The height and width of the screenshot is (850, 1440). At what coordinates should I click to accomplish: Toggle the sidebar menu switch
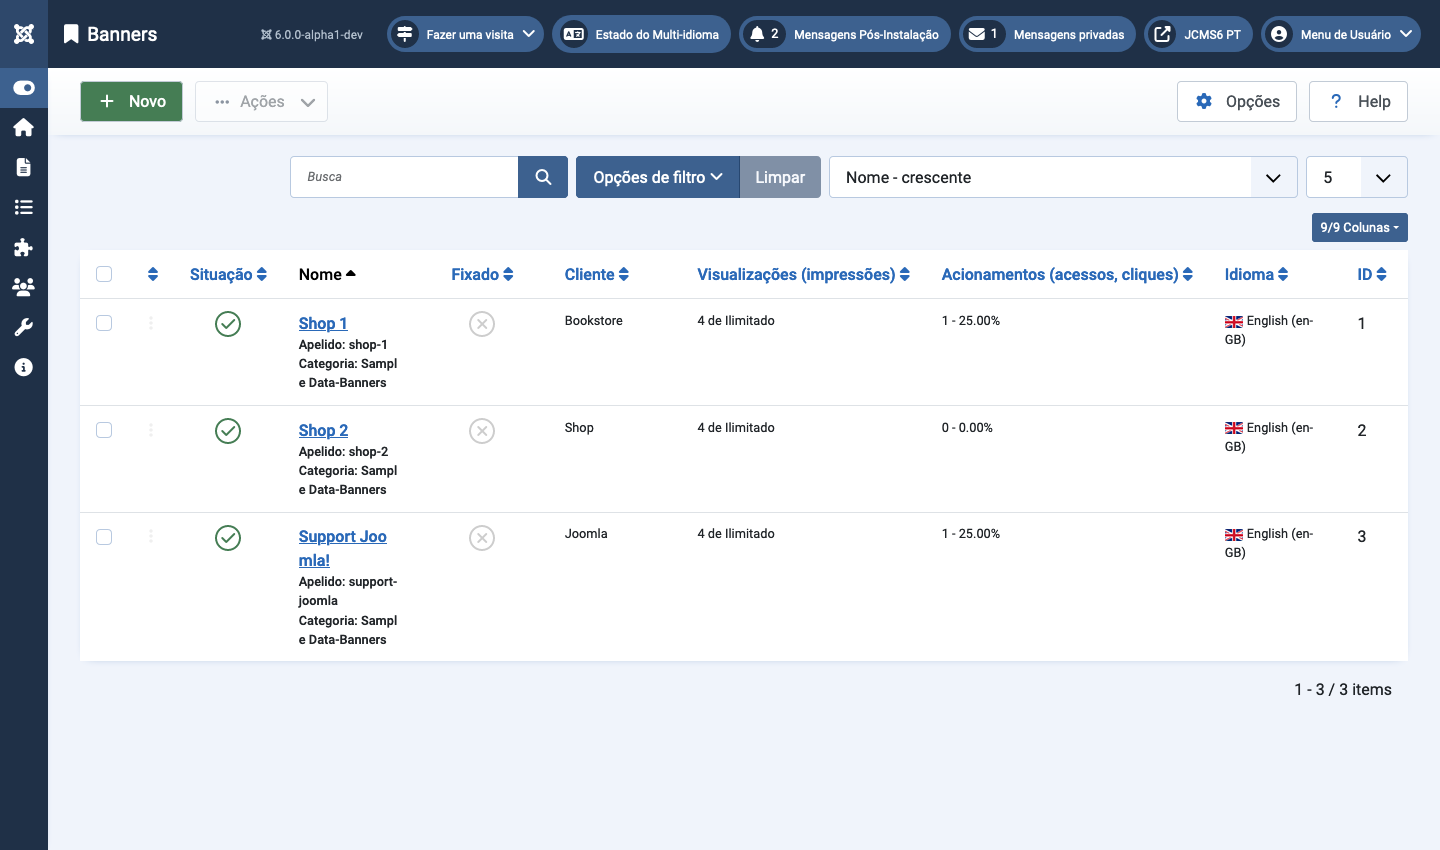[24, 88]
